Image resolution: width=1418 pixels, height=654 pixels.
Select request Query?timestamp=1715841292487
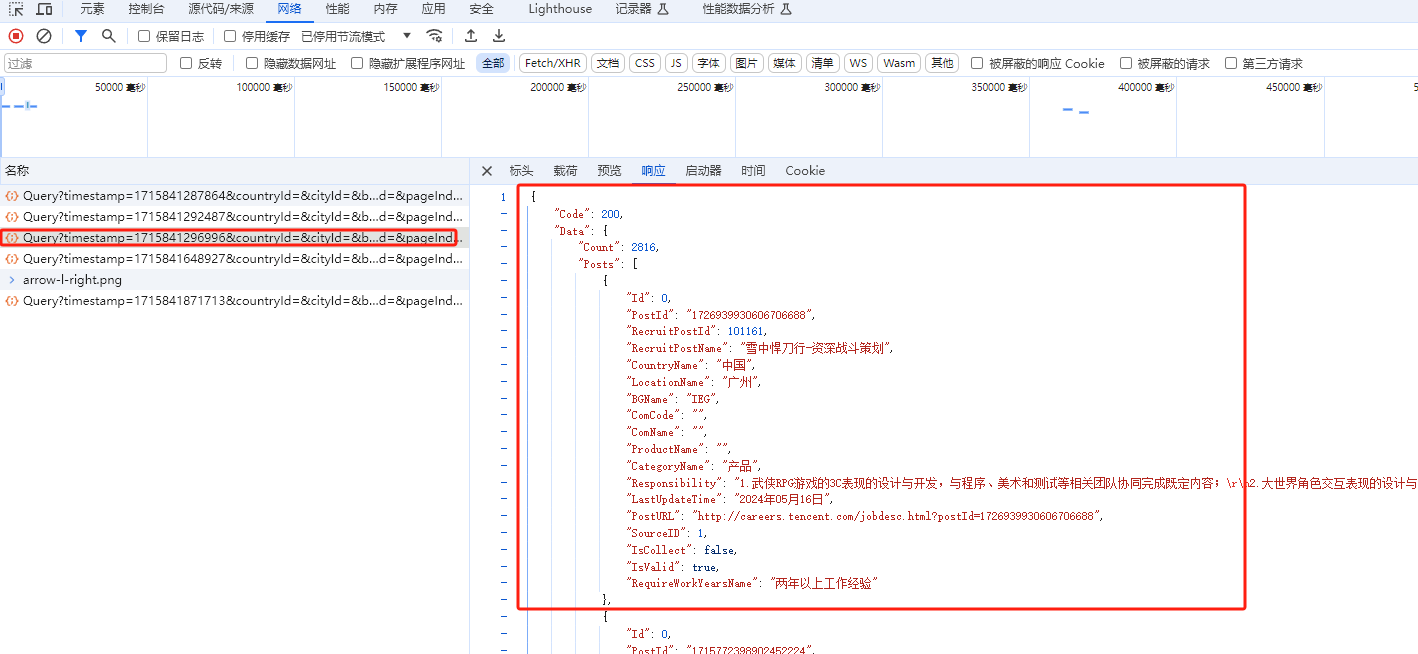point(234,217)
